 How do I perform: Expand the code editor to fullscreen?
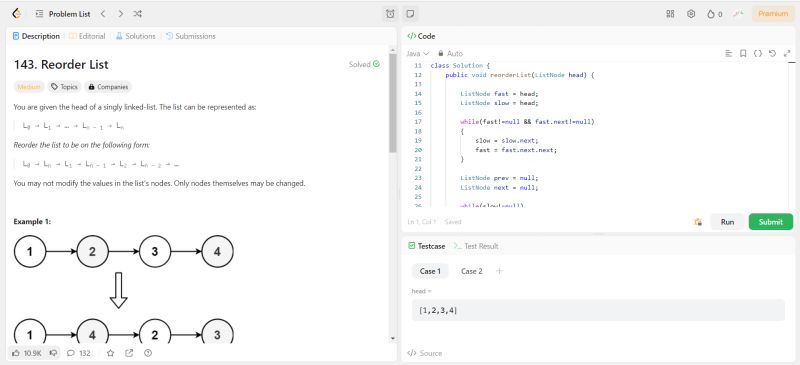[x=787, y=53]
